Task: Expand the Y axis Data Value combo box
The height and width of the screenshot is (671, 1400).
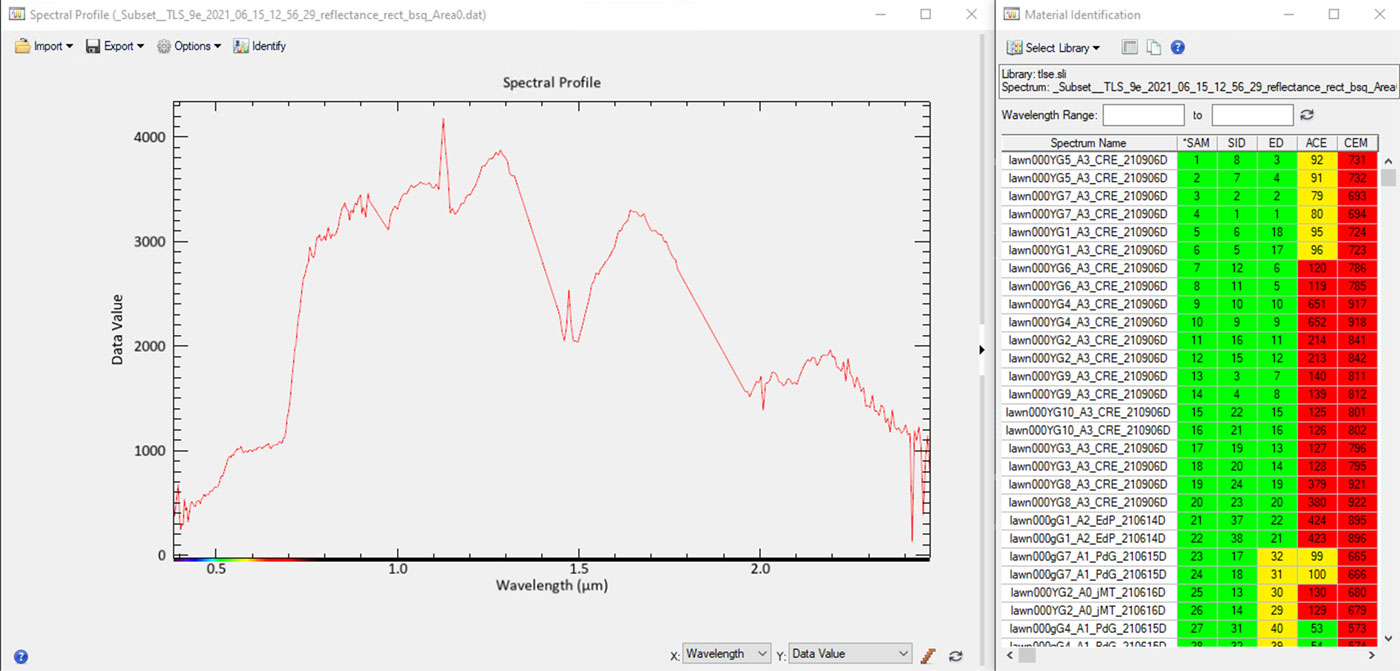Action: (850, 654)
